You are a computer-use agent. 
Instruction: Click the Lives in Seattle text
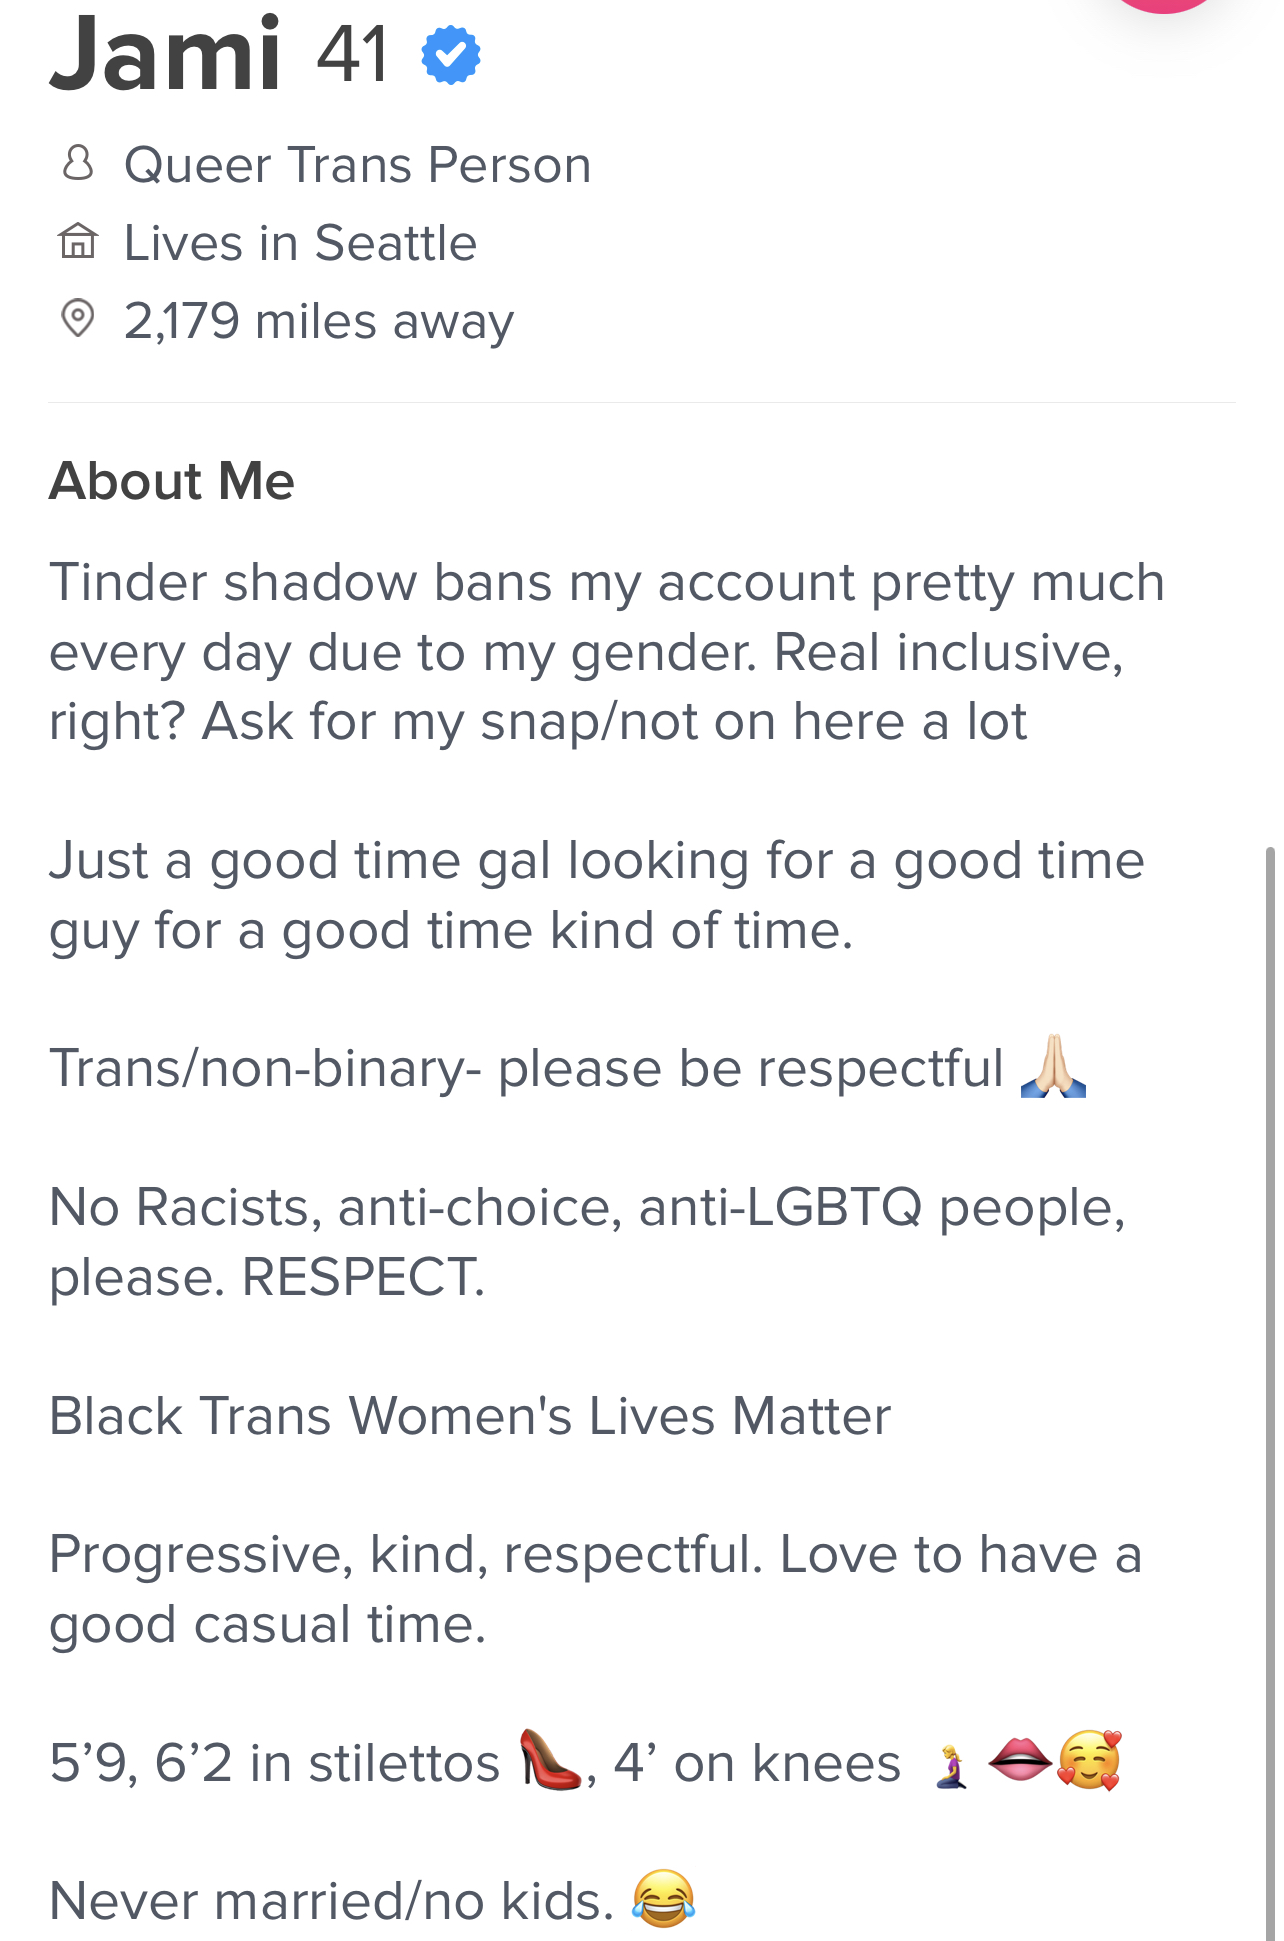coord(300,243)
